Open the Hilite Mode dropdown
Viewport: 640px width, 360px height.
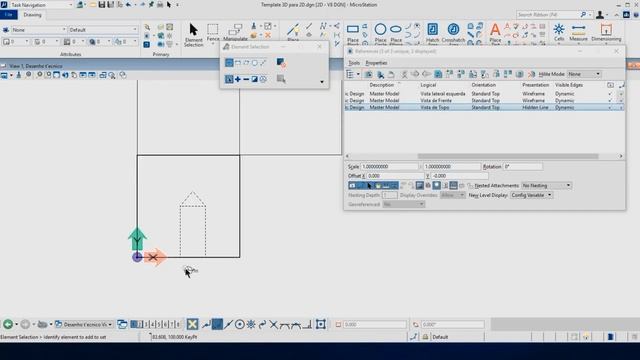[584, 74]
